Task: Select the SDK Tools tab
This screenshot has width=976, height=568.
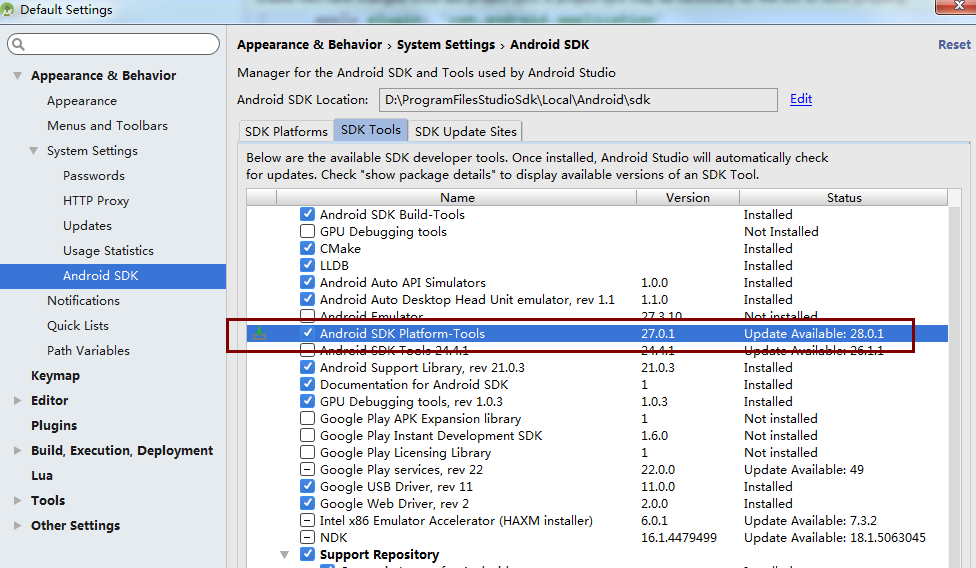Action: tap(371, 130)
